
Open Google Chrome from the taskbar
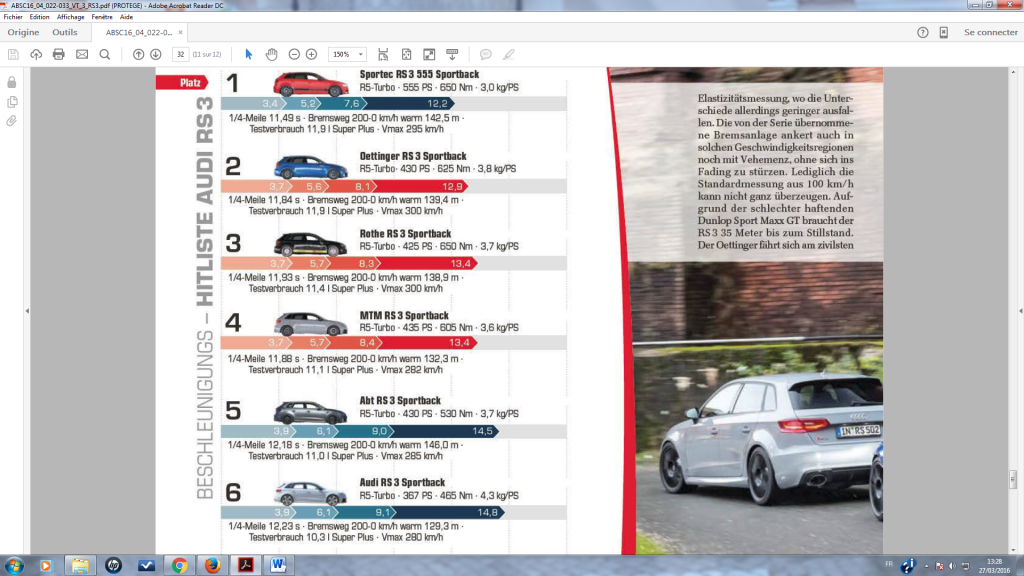[179, 565]
